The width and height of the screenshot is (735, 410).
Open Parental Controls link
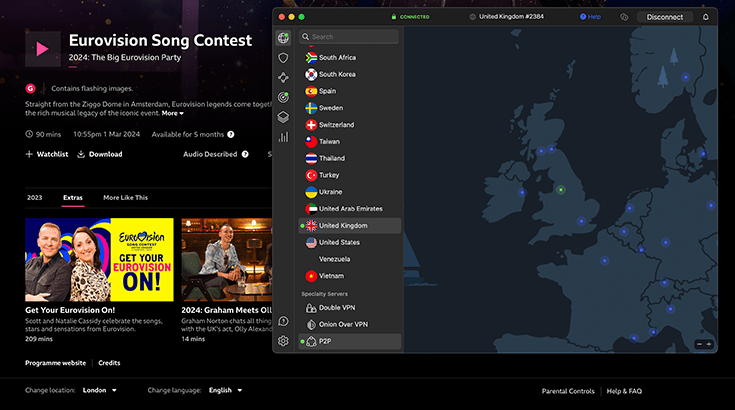pyautogui.click(x=568, y=391)
